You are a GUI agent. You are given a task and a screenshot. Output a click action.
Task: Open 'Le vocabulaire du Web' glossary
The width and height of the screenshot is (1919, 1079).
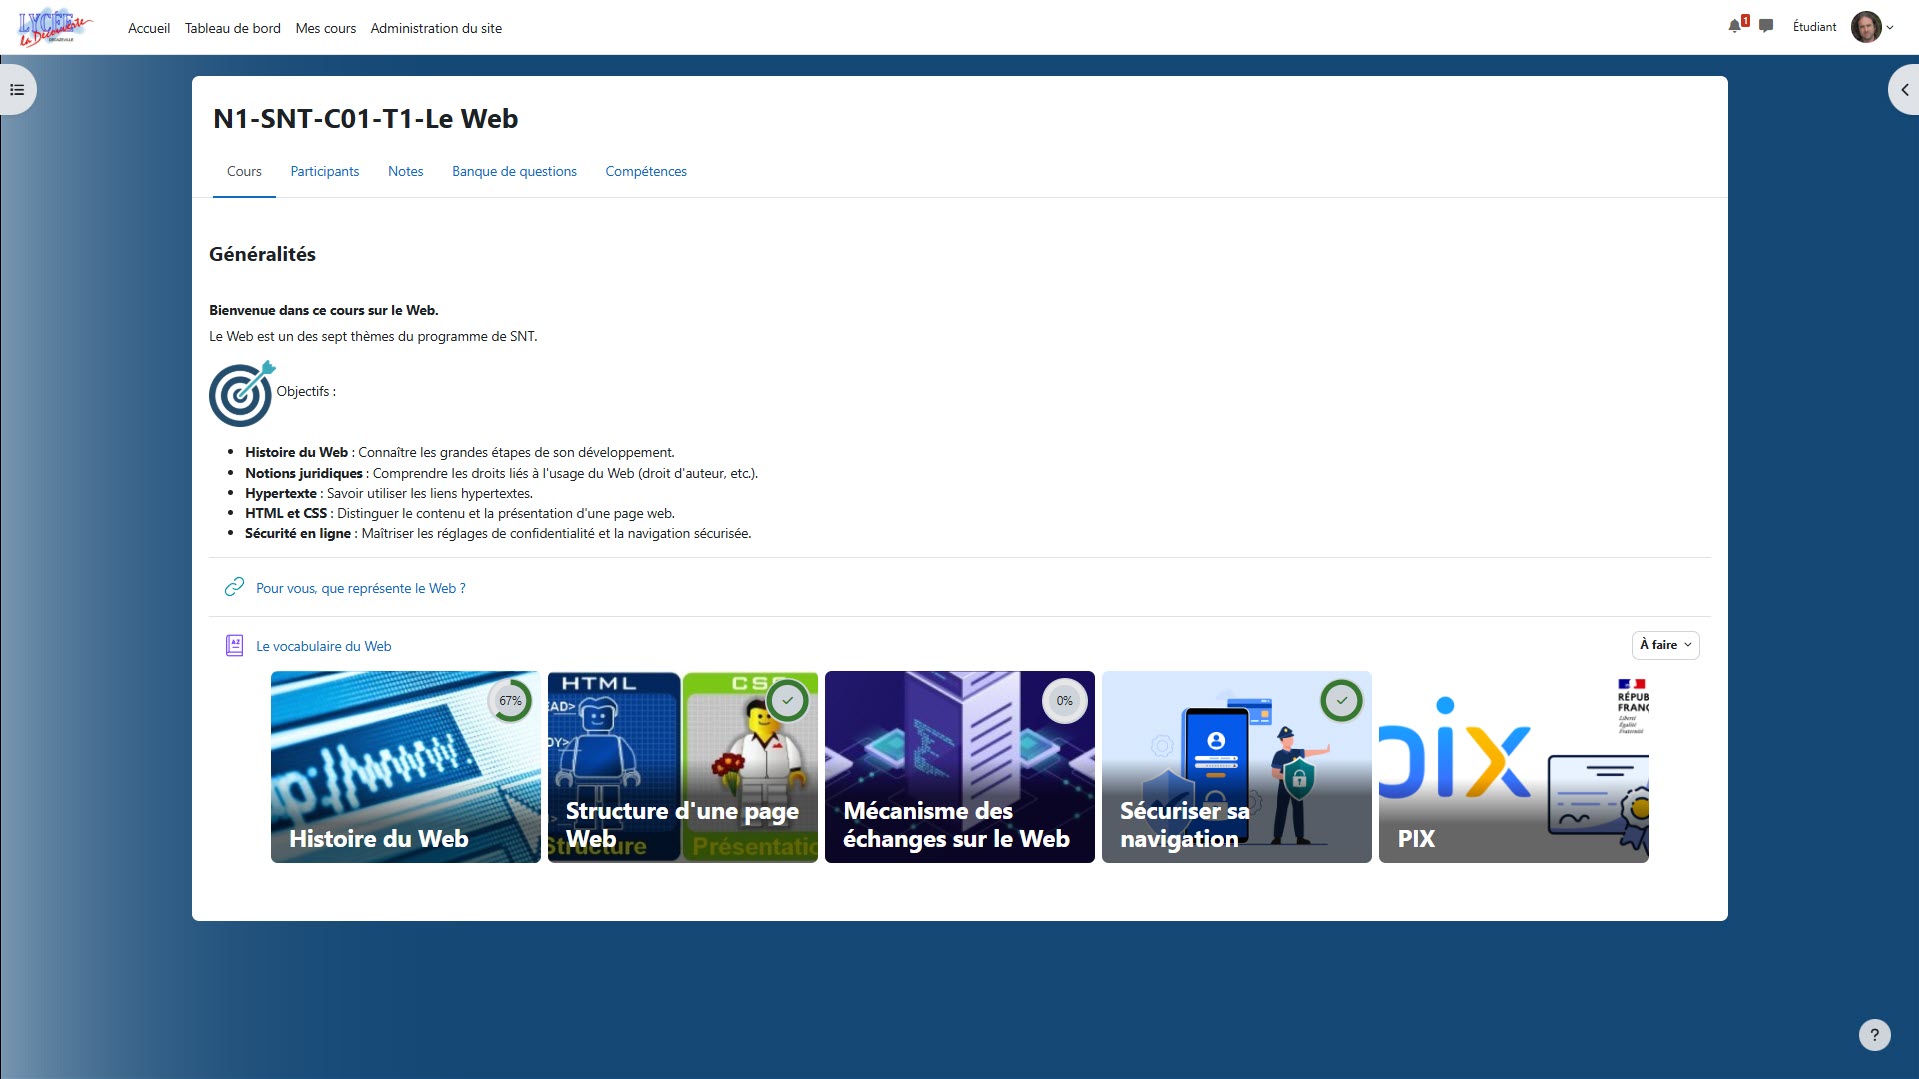pyautogui.click(x=323, y=646)
